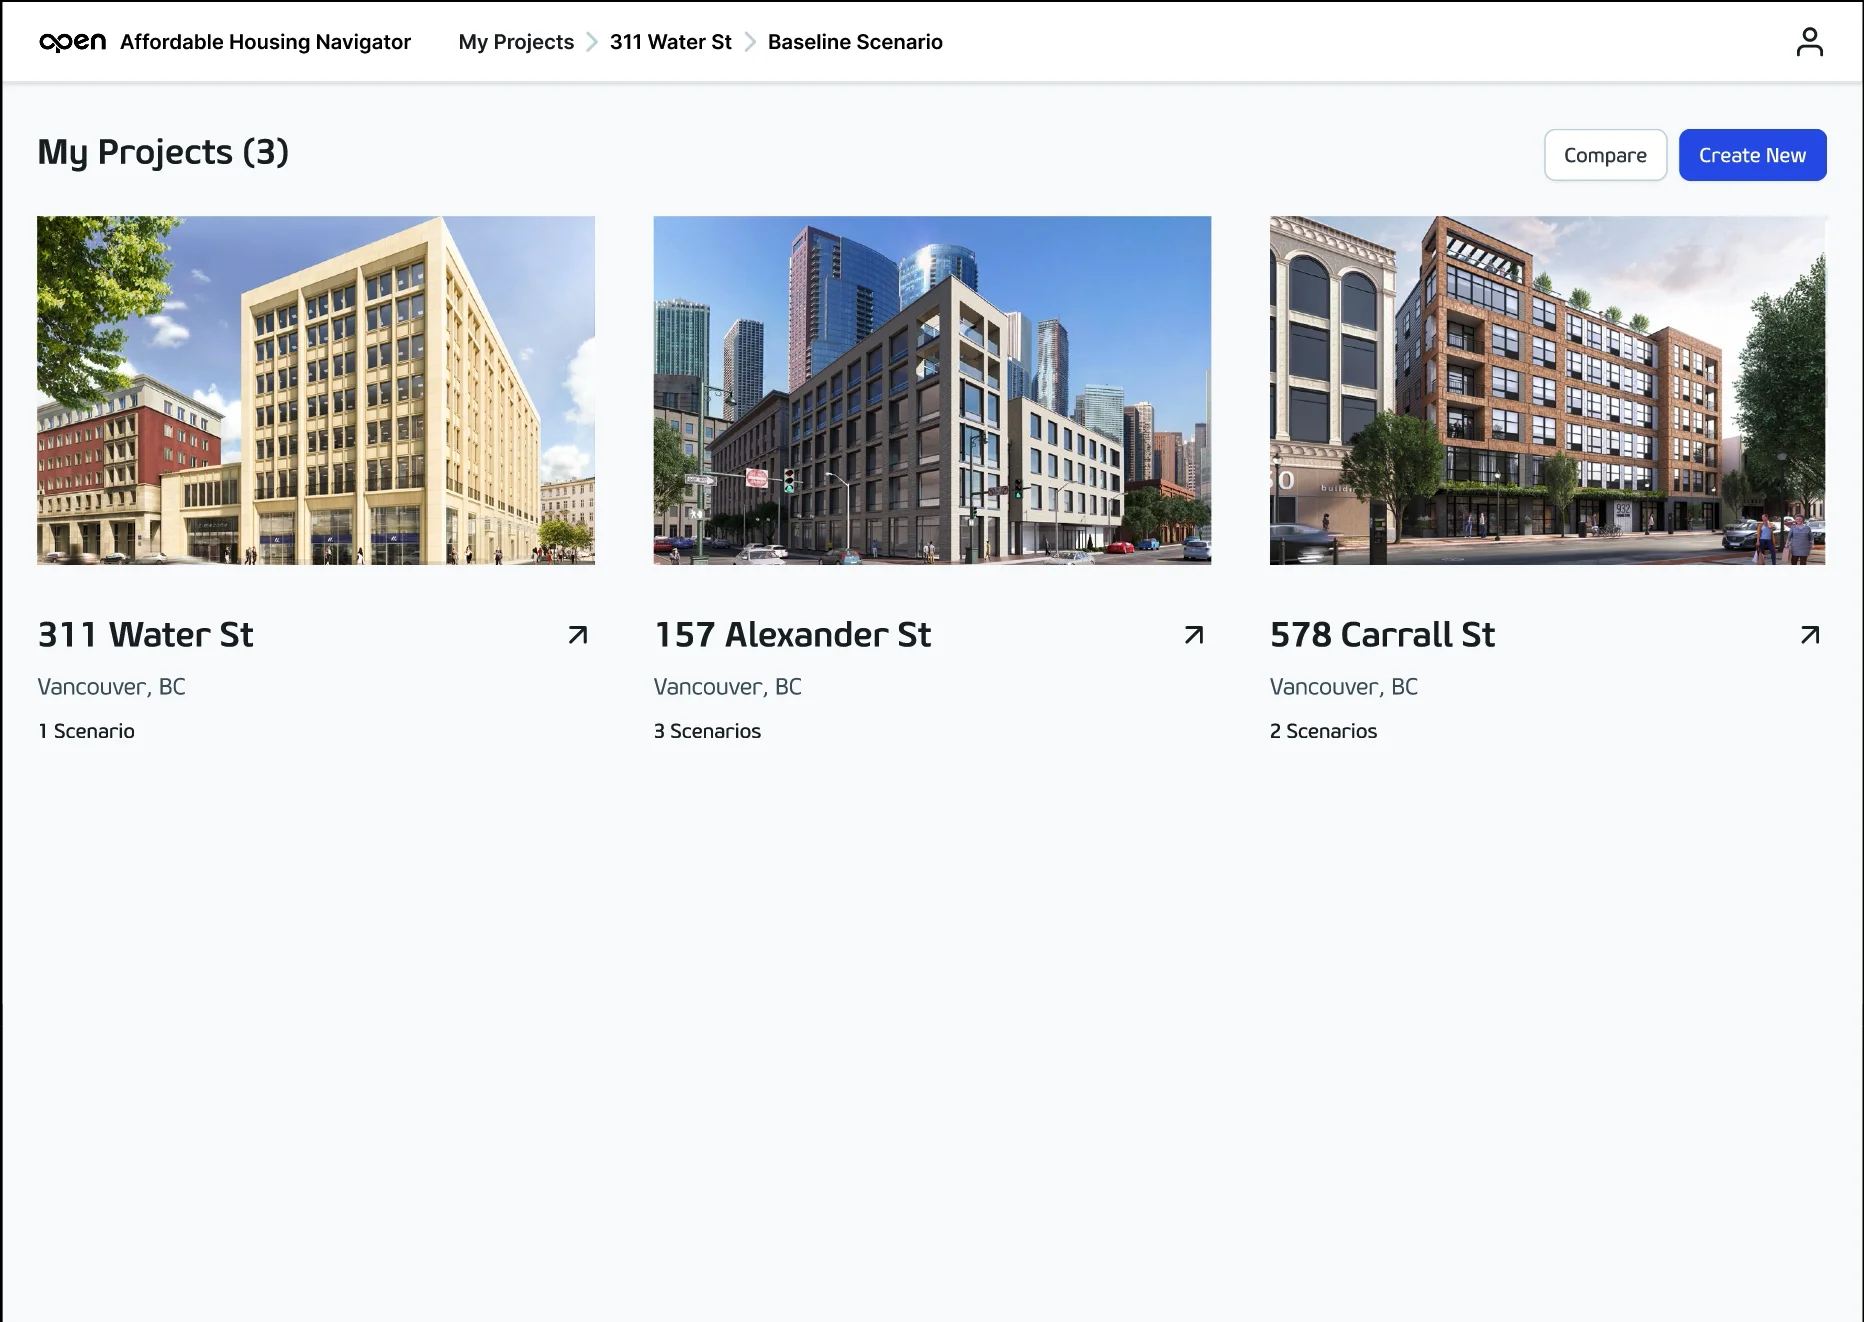Select the chevron after My Projects breadcrumb
Viewport: 1864px width, 1322px height.
590,42
